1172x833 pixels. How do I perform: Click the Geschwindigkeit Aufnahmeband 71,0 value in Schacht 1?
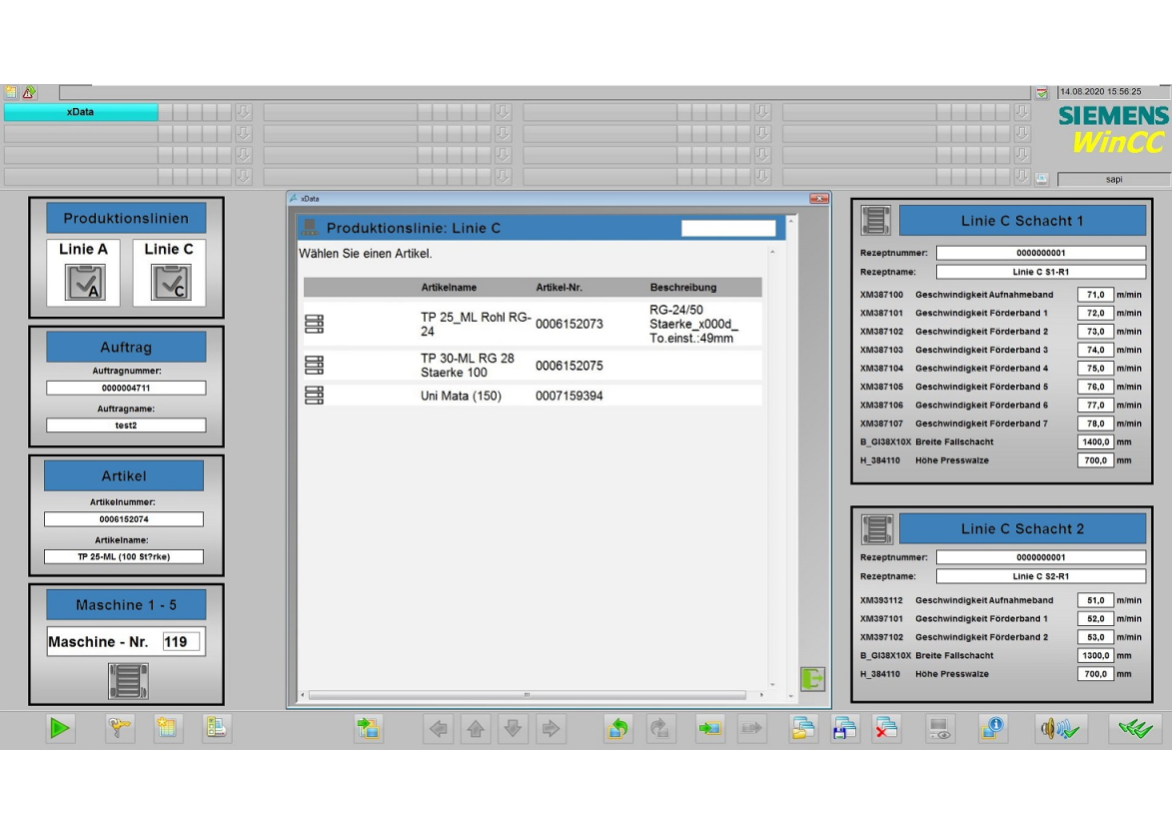pos(1095,295)
